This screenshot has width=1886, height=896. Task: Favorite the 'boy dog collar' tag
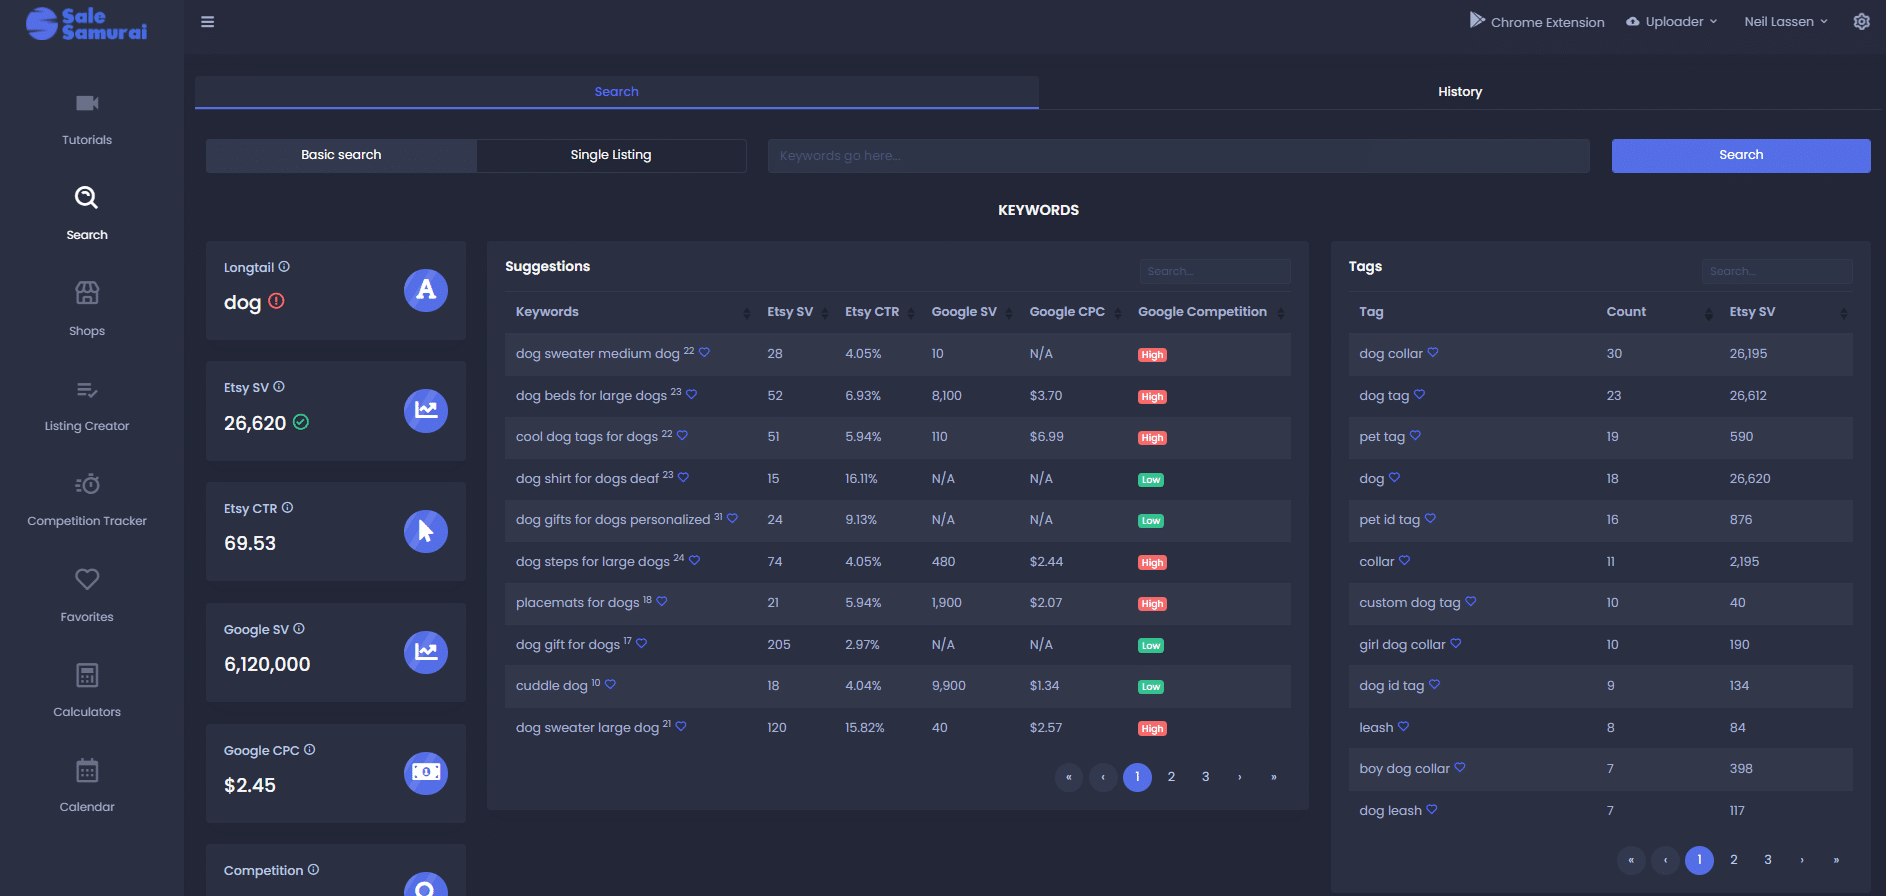point(1460,767)
